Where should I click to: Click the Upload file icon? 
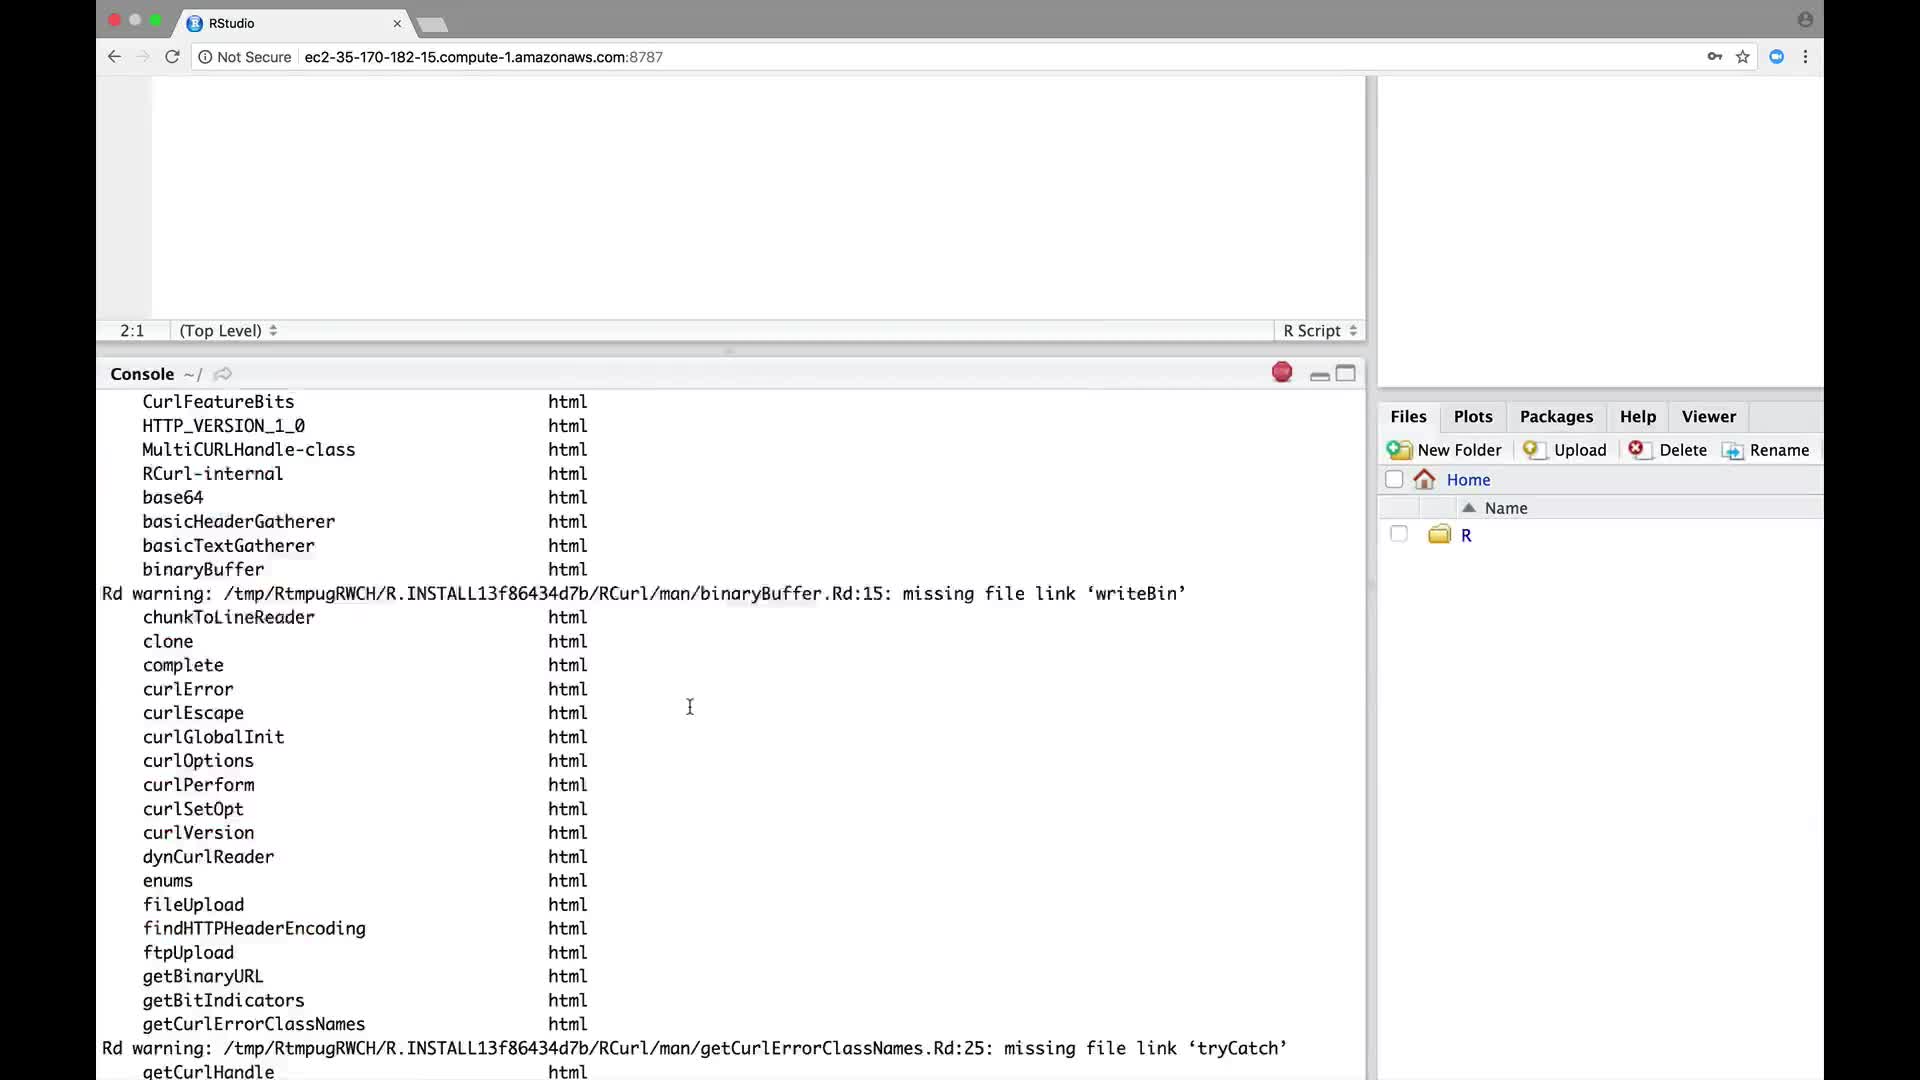tap(1533, 450)
